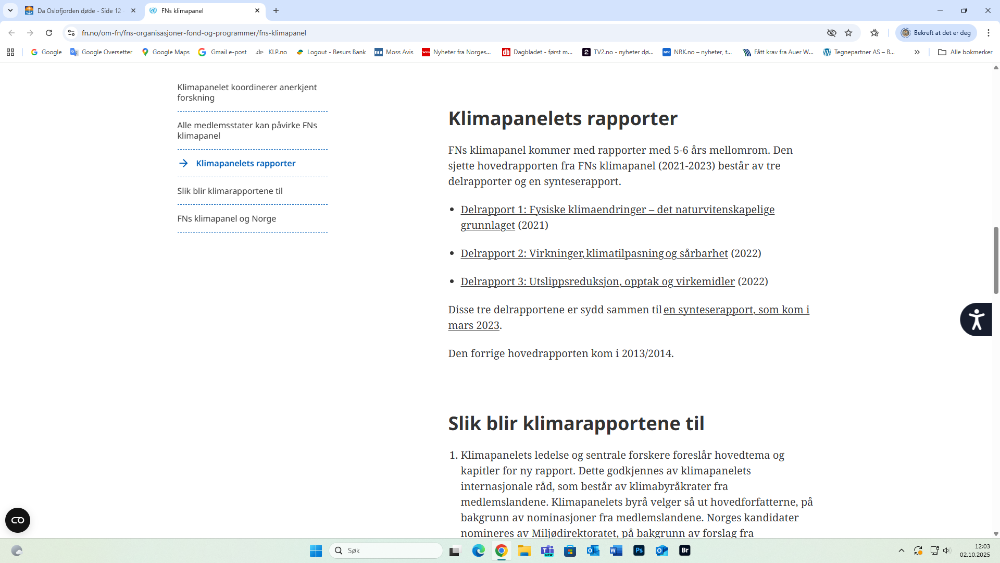The width and height of the screenshot is (1000, 563).
Task: Open 'Delrapport 3: Utslippsreduksjon' link
Action: [x=597, y=282]
